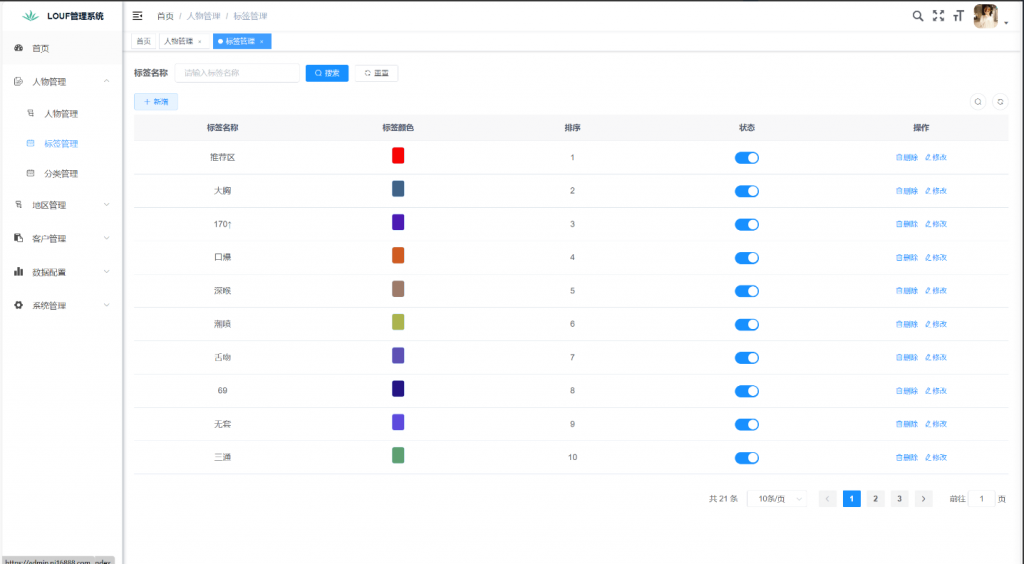Enter fullscreen mode via header icon

(x=938, y=16)
